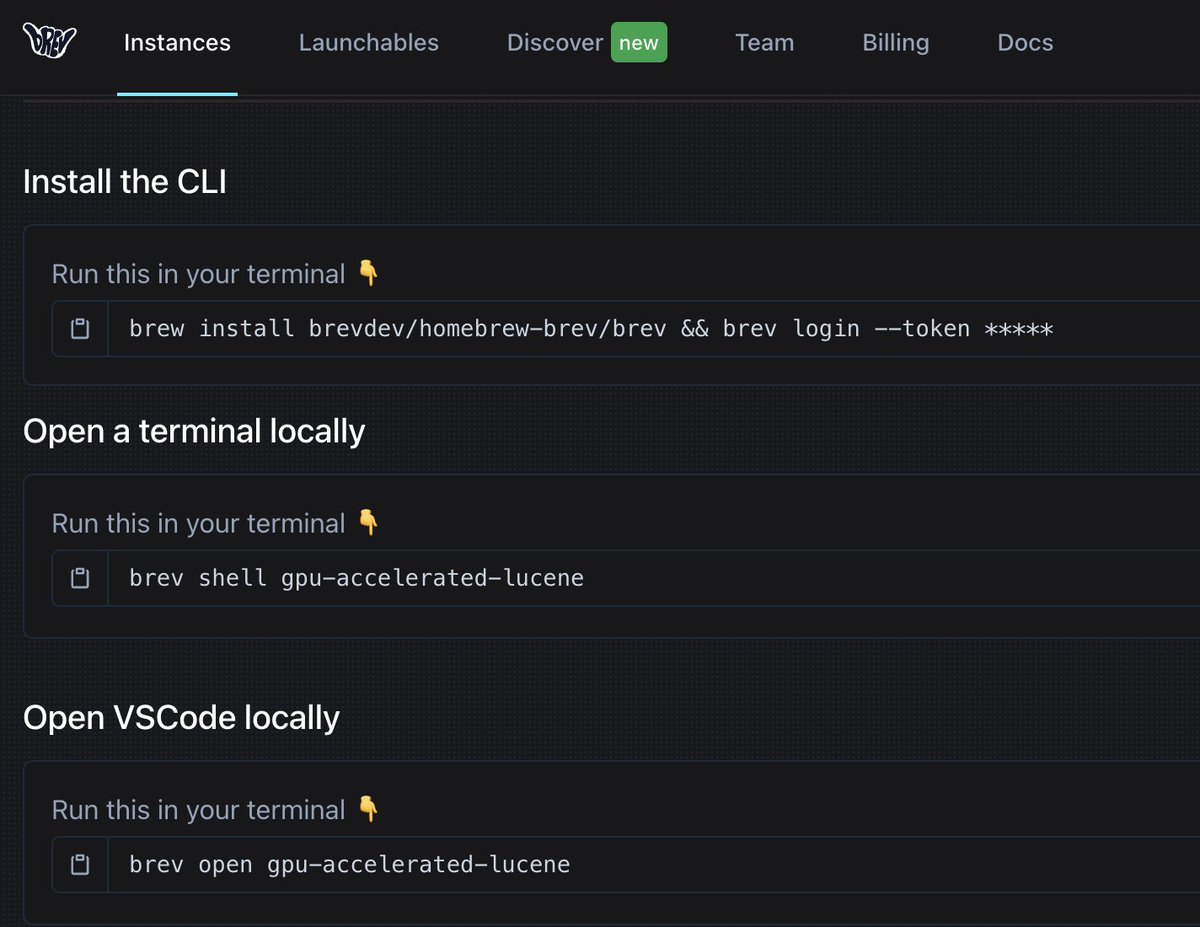Screen dimensions: 1200x927
Task: Select the 'brev open gpu-accelerated-lucene' command text
Action: pos(350,865)
